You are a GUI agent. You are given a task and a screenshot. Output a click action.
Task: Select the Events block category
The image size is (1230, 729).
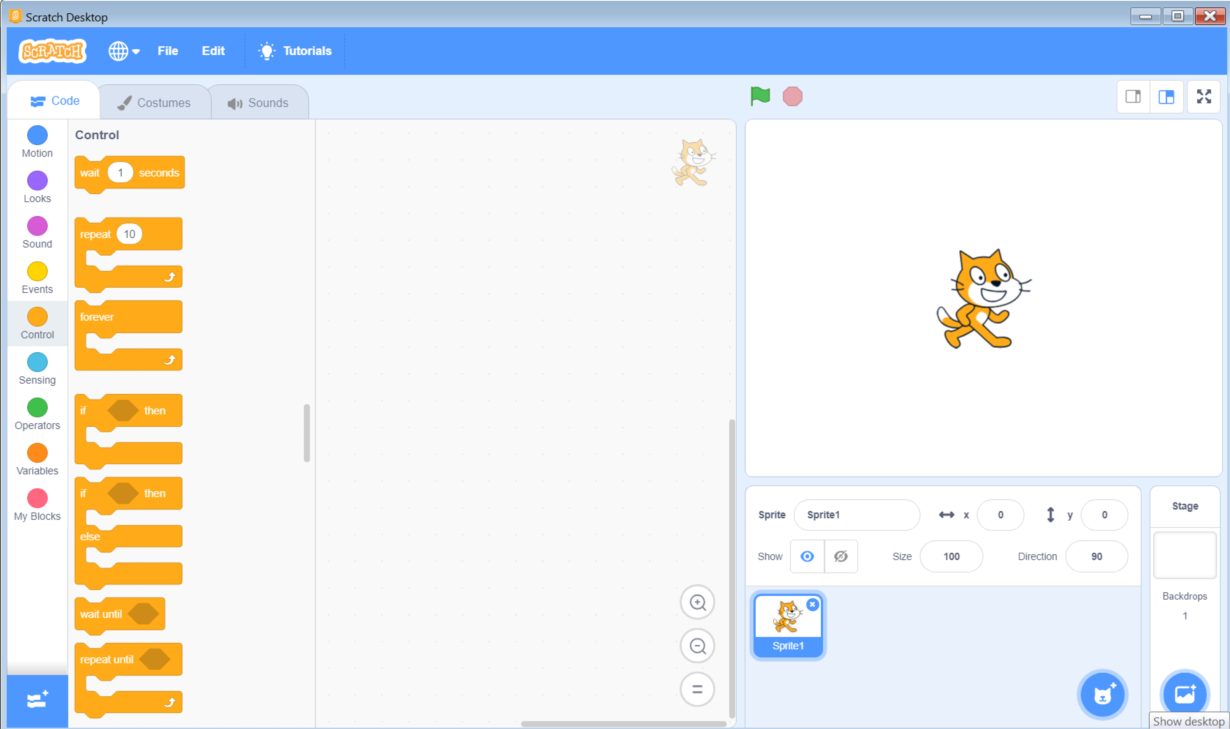click(x=37, y=278)
